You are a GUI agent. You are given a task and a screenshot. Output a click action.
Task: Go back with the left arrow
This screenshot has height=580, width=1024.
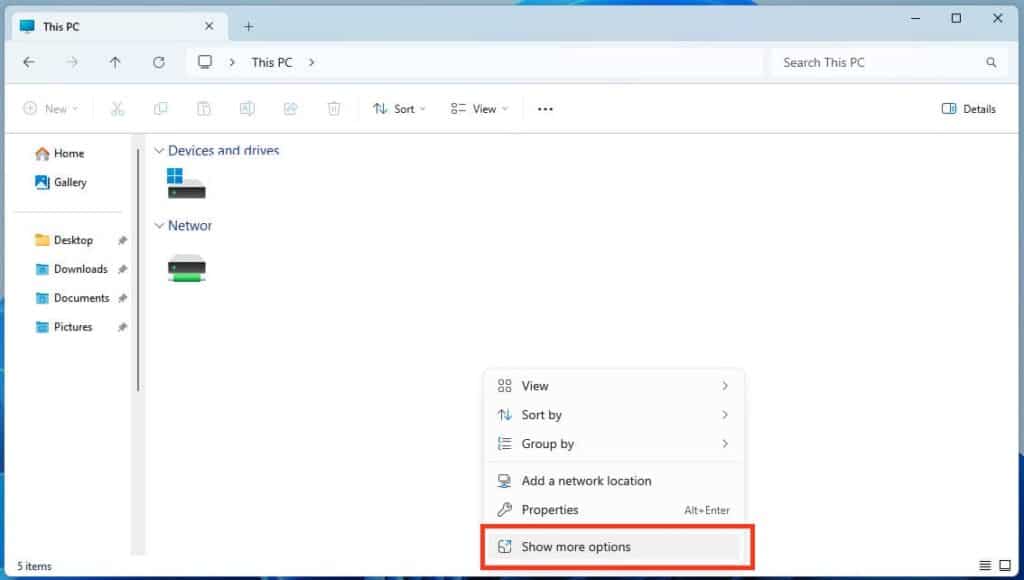coord(29,62)
